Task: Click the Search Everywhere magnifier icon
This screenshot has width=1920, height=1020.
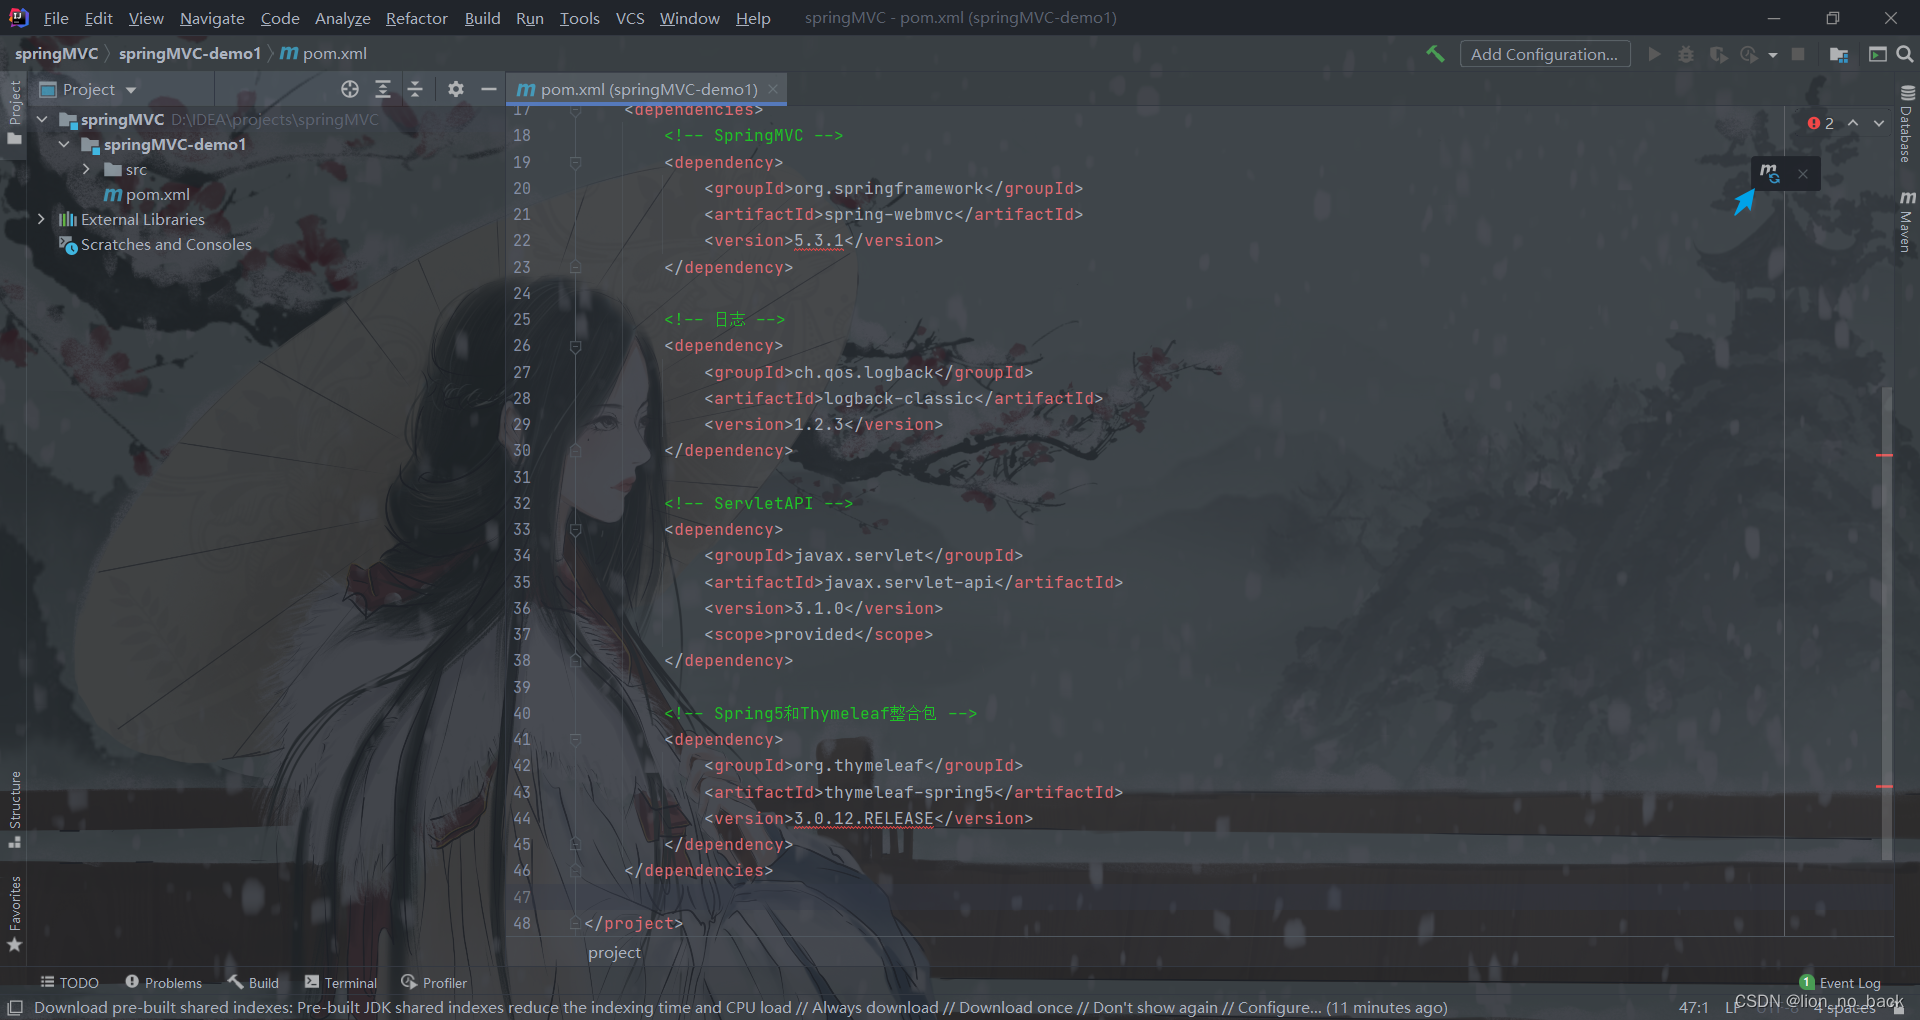Action: [x=1905, y=54]
